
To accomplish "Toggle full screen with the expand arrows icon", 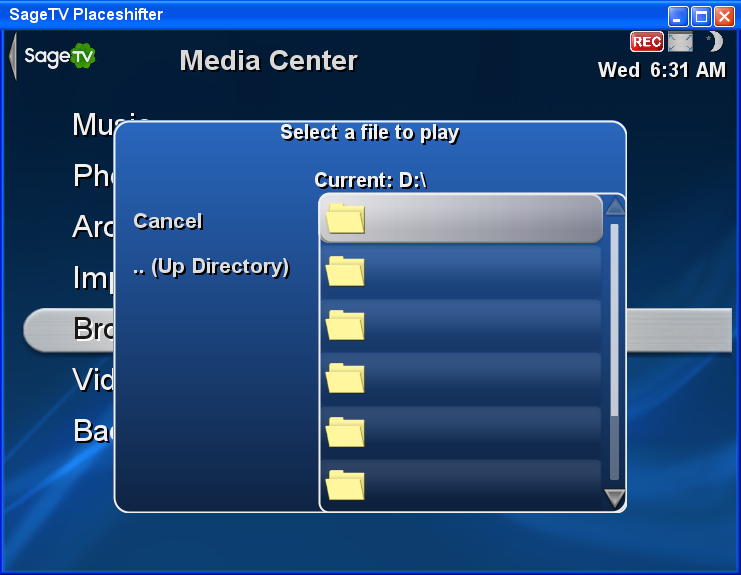I will click(x=681, y=42).
